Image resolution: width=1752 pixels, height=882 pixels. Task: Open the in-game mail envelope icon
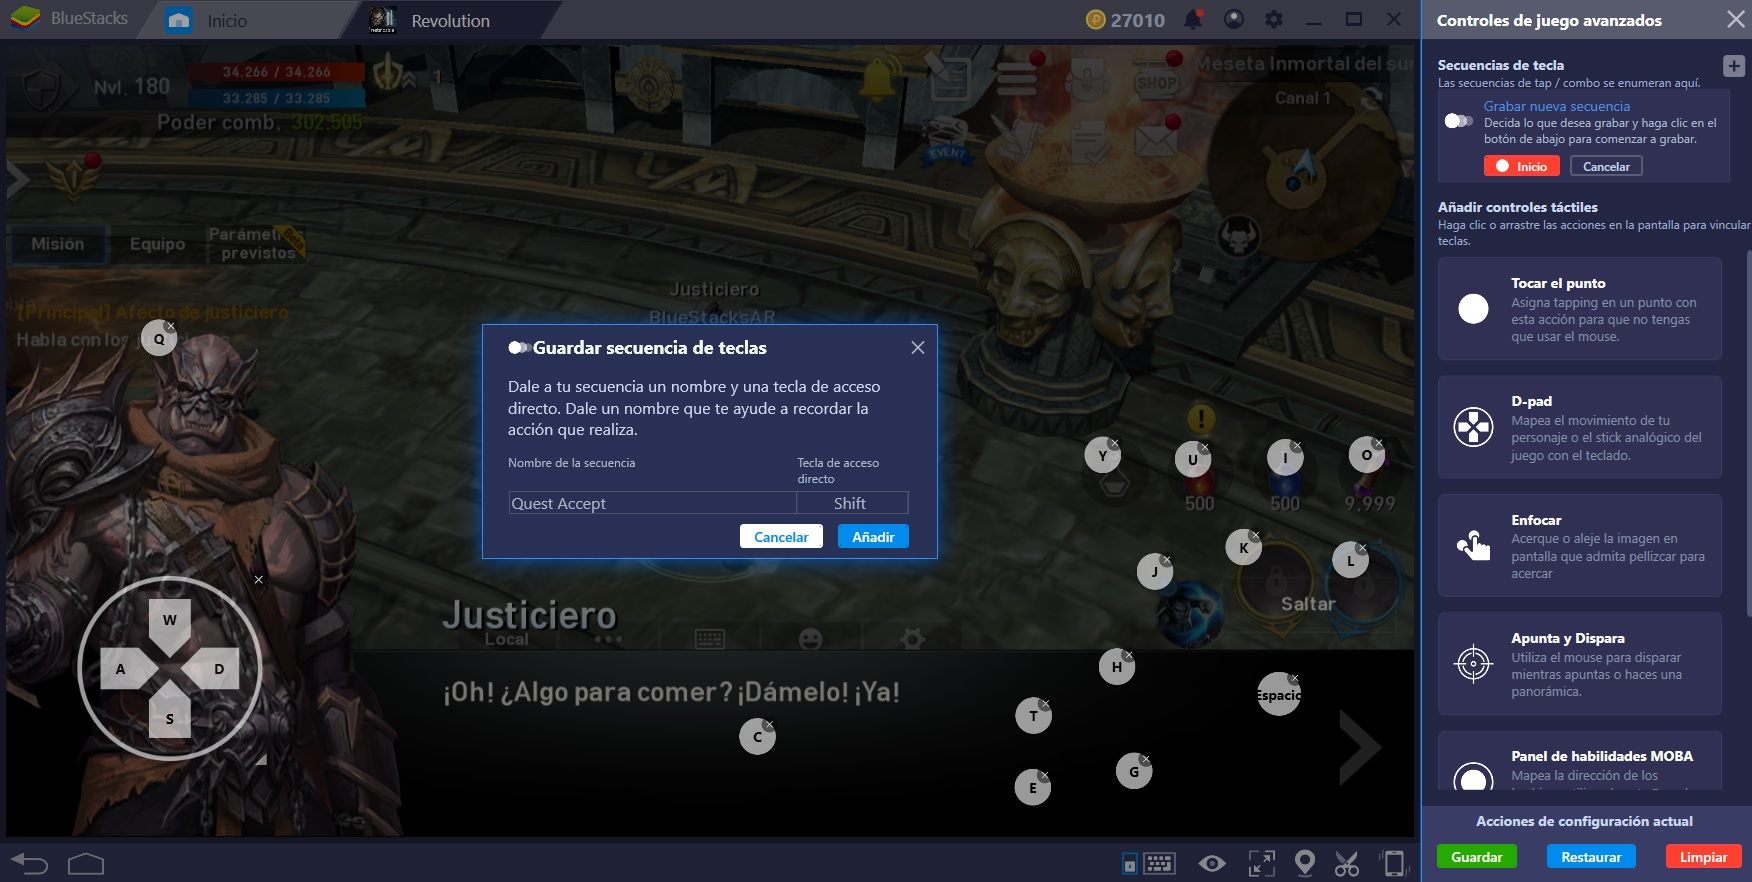[1156, 140]
